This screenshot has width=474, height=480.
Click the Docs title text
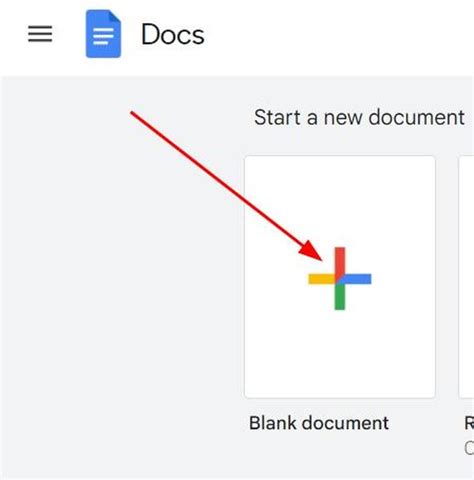coord(173,34)
